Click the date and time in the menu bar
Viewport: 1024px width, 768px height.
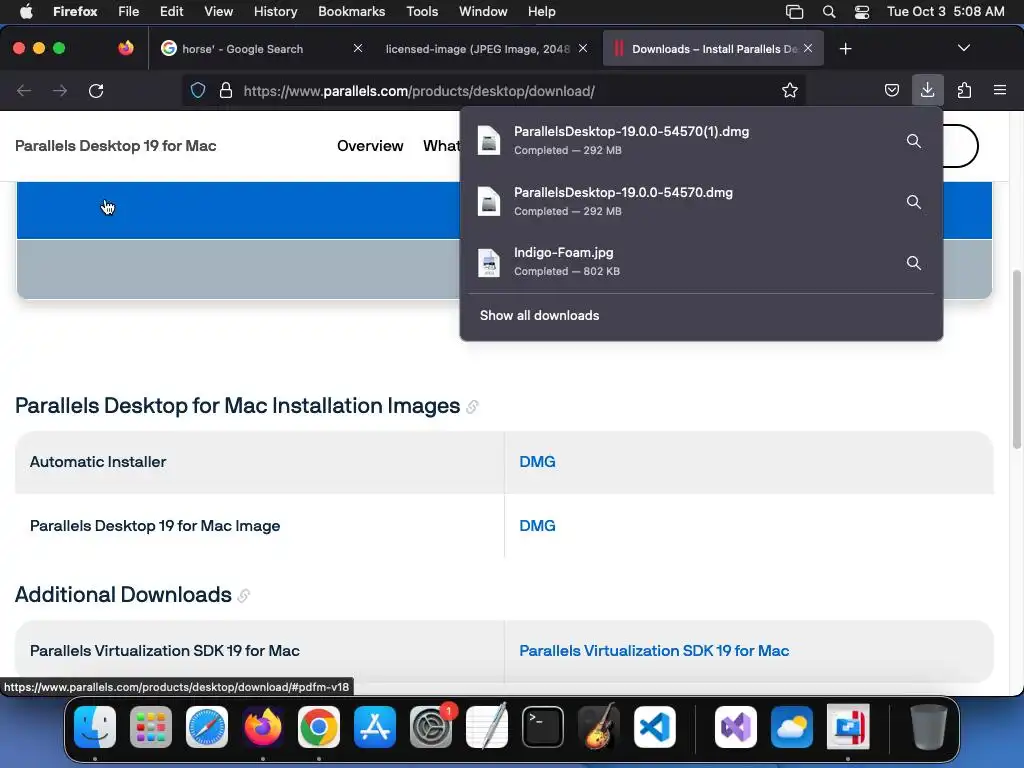[945, 12]
